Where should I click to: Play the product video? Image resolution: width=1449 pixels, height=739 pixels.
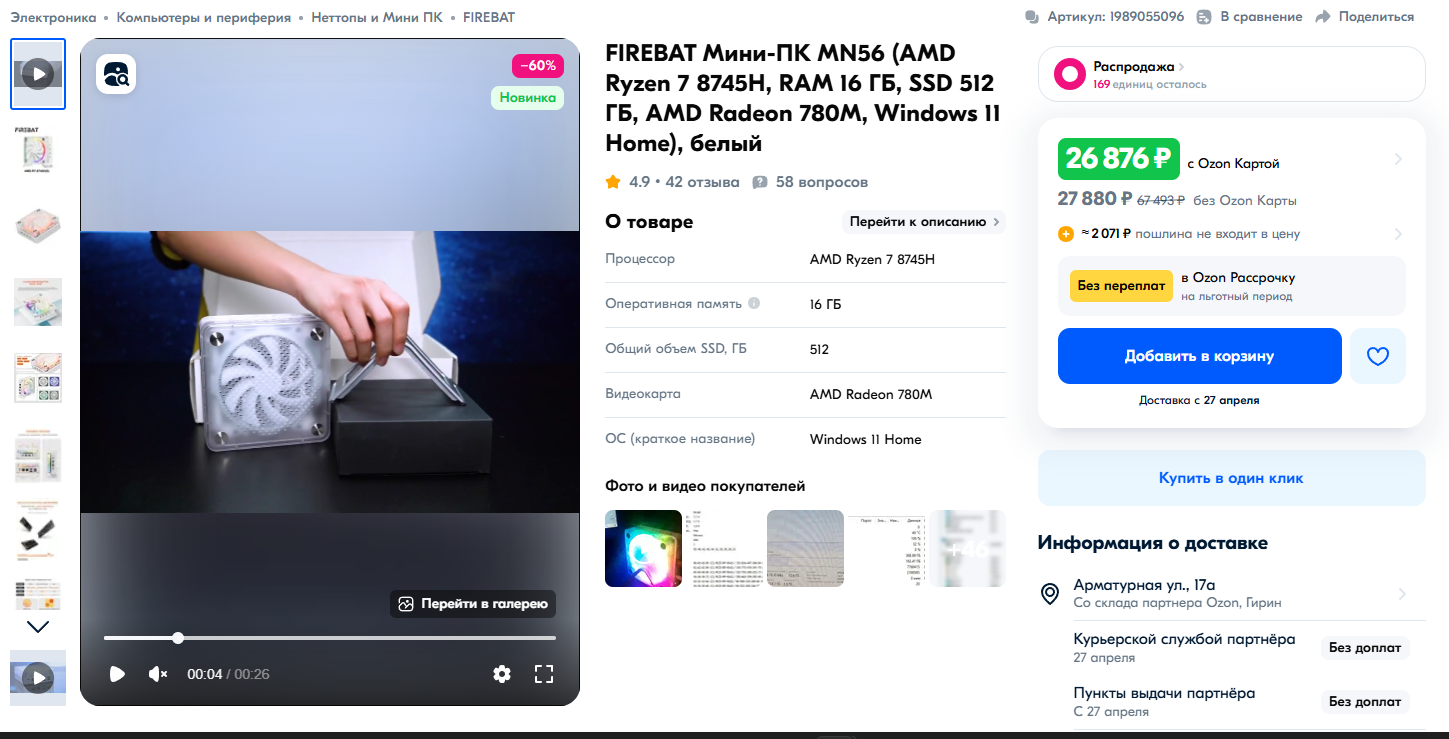[117, 674]
